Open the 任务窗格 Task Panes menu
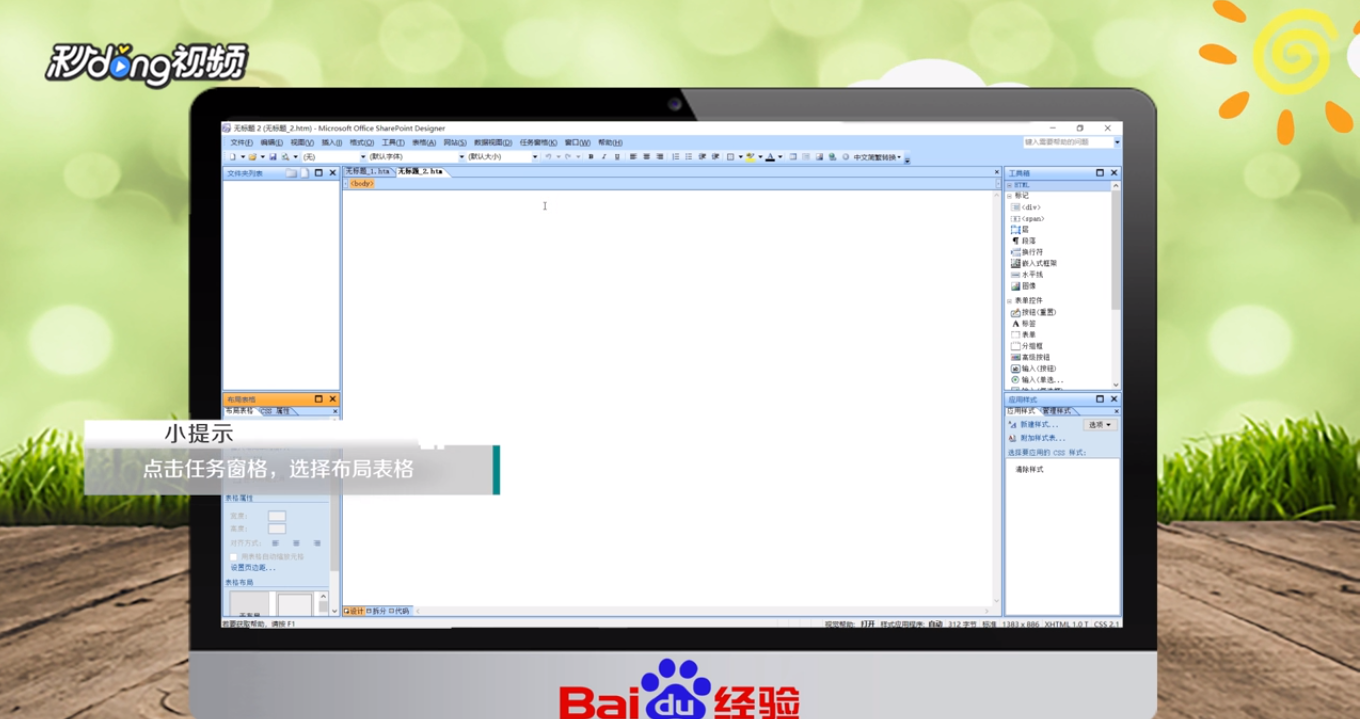Image resolution: width=1360 pixels, height=719 pixels. click(538, 142)
